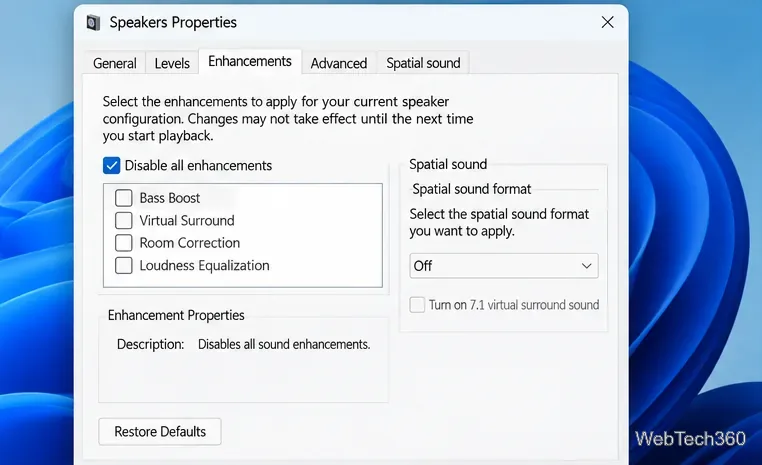Screen dimensions: 762x465
Task: Click the speaker icon in the title bar
Action: pyautogui.click(x=93, y=22)
